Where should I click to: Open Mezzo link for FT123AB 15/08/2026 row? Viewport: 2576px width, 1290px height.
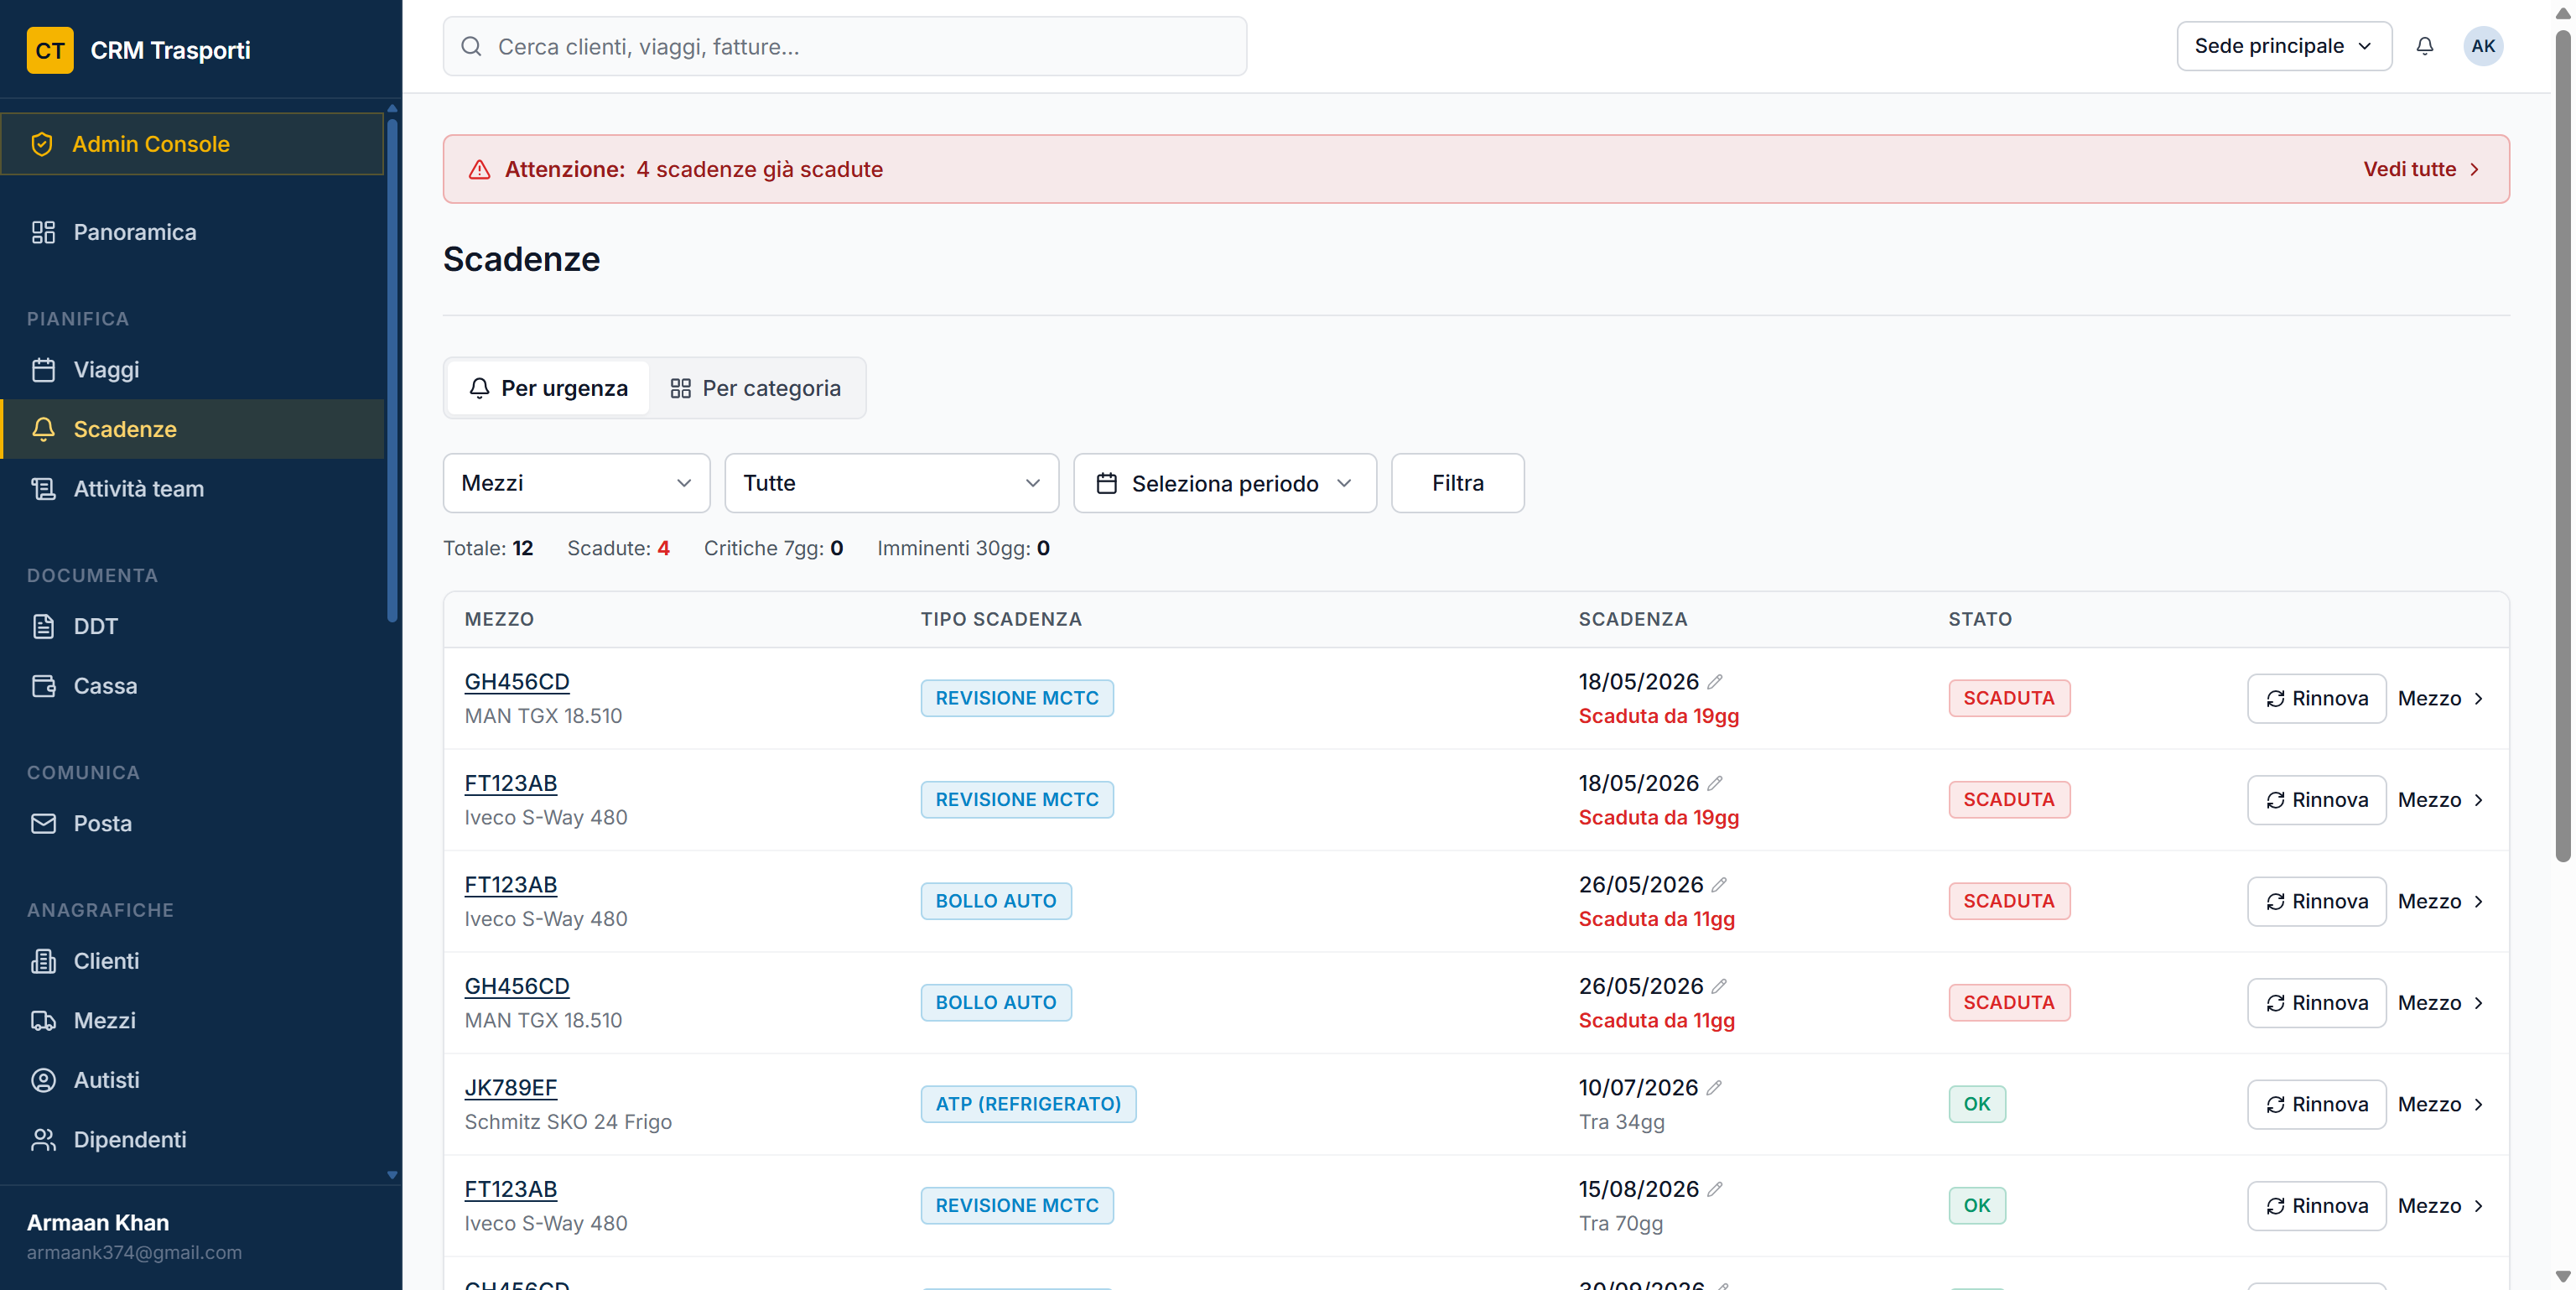pyautogui.click(x=2440, y=1205)
